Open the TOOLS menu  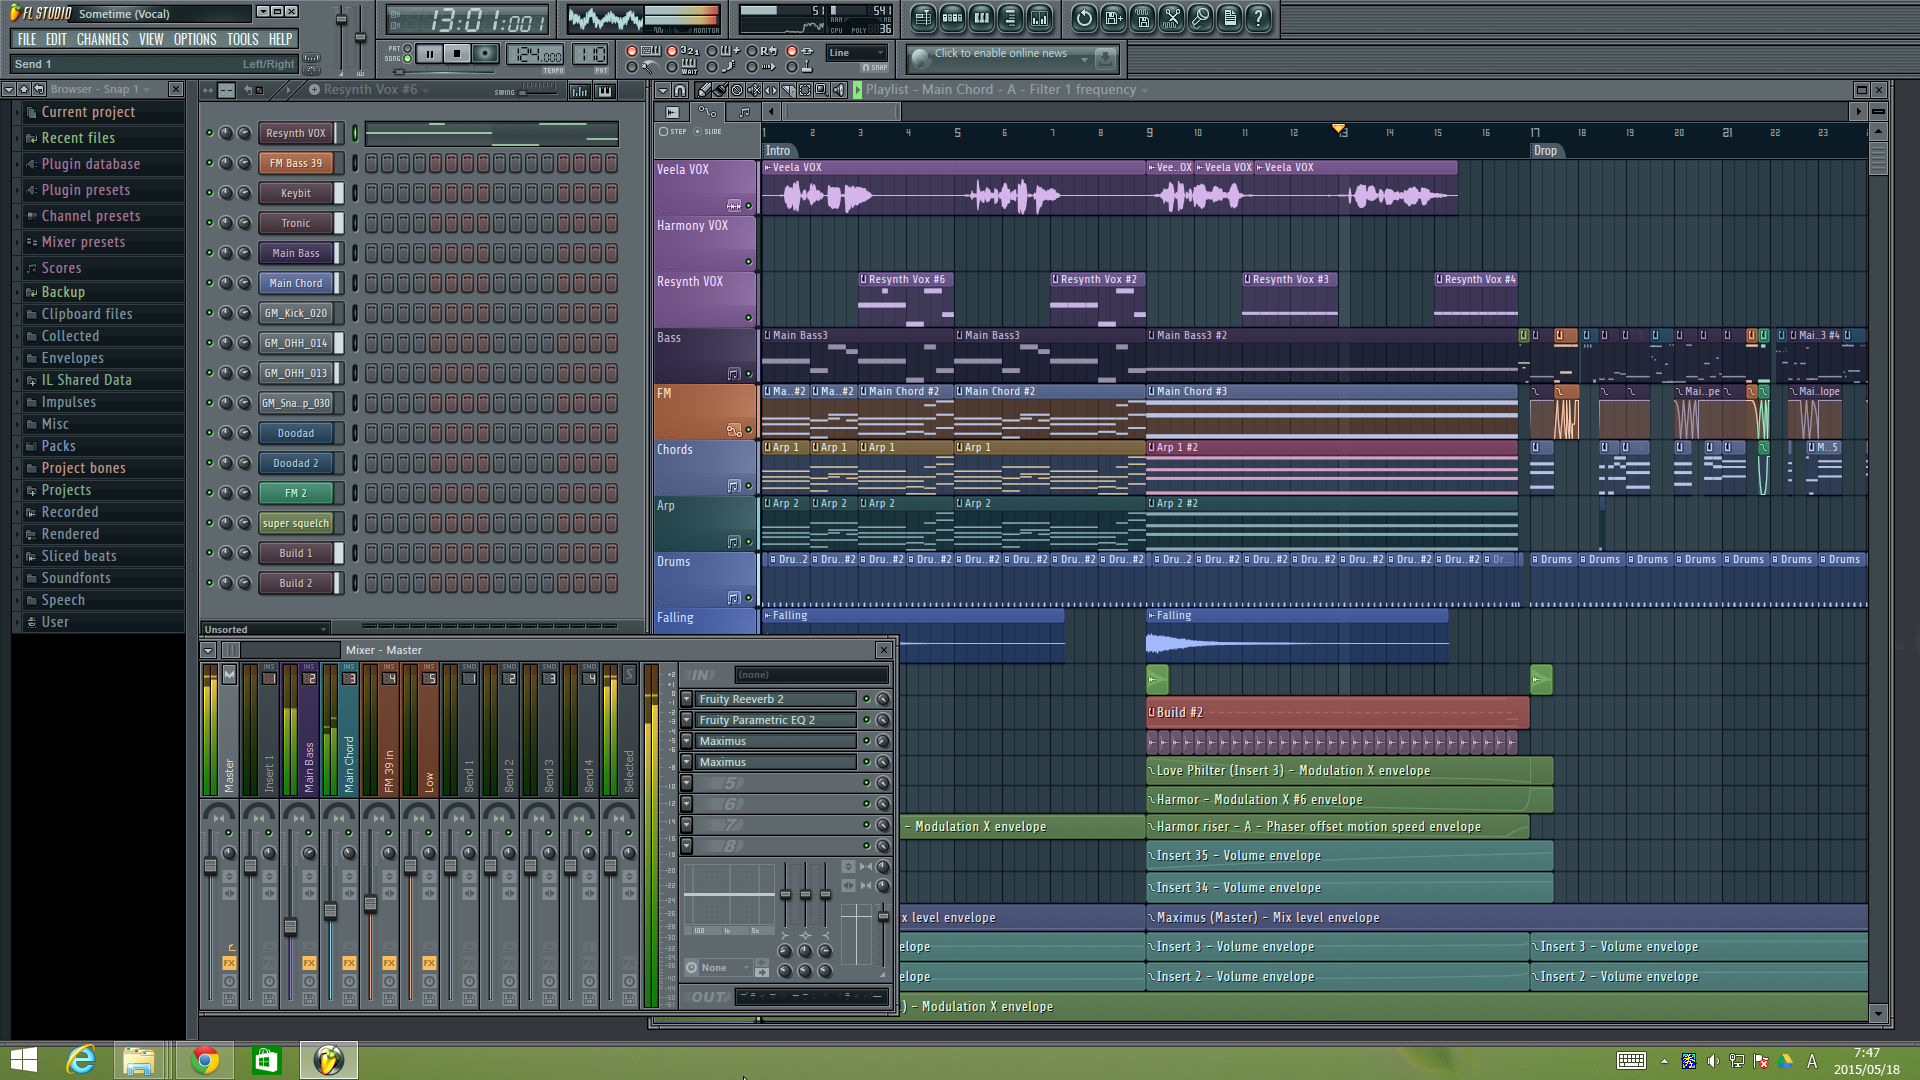click(242, 39)
